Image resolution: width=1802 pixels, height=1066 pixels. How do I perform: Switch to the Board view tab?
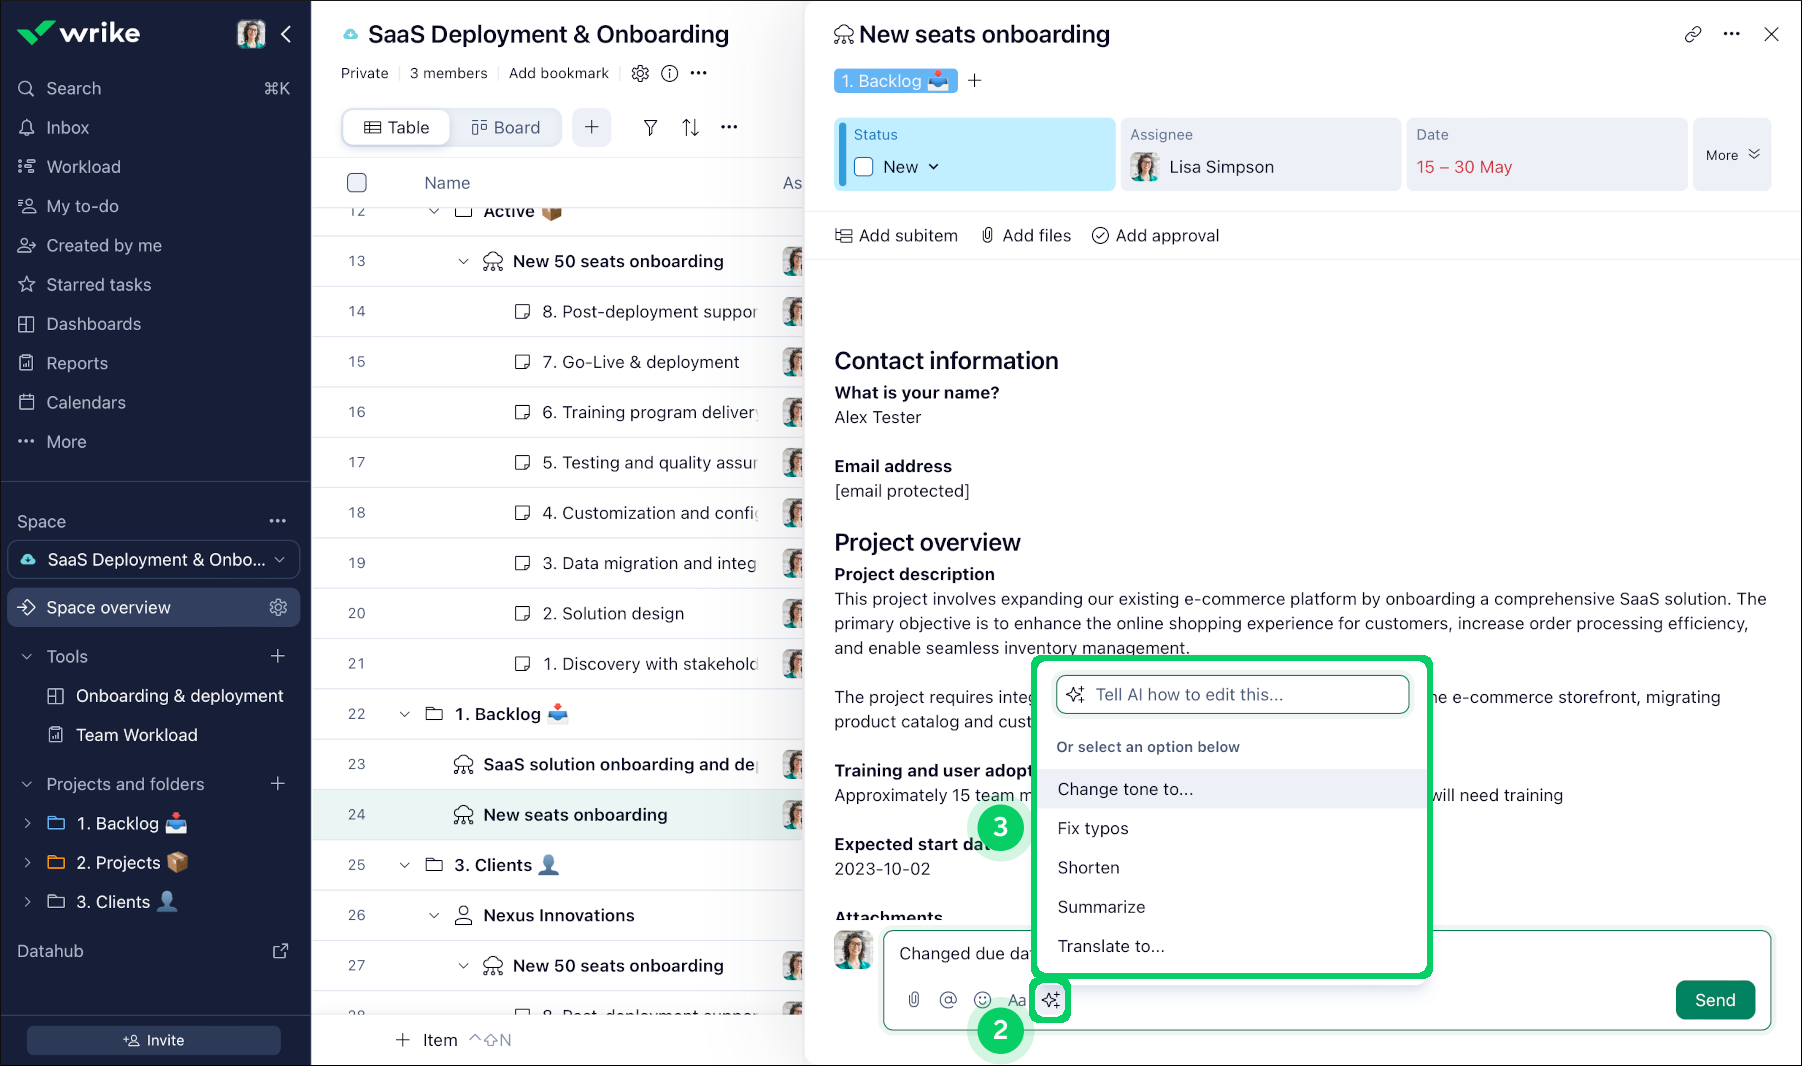click(505, 127)
